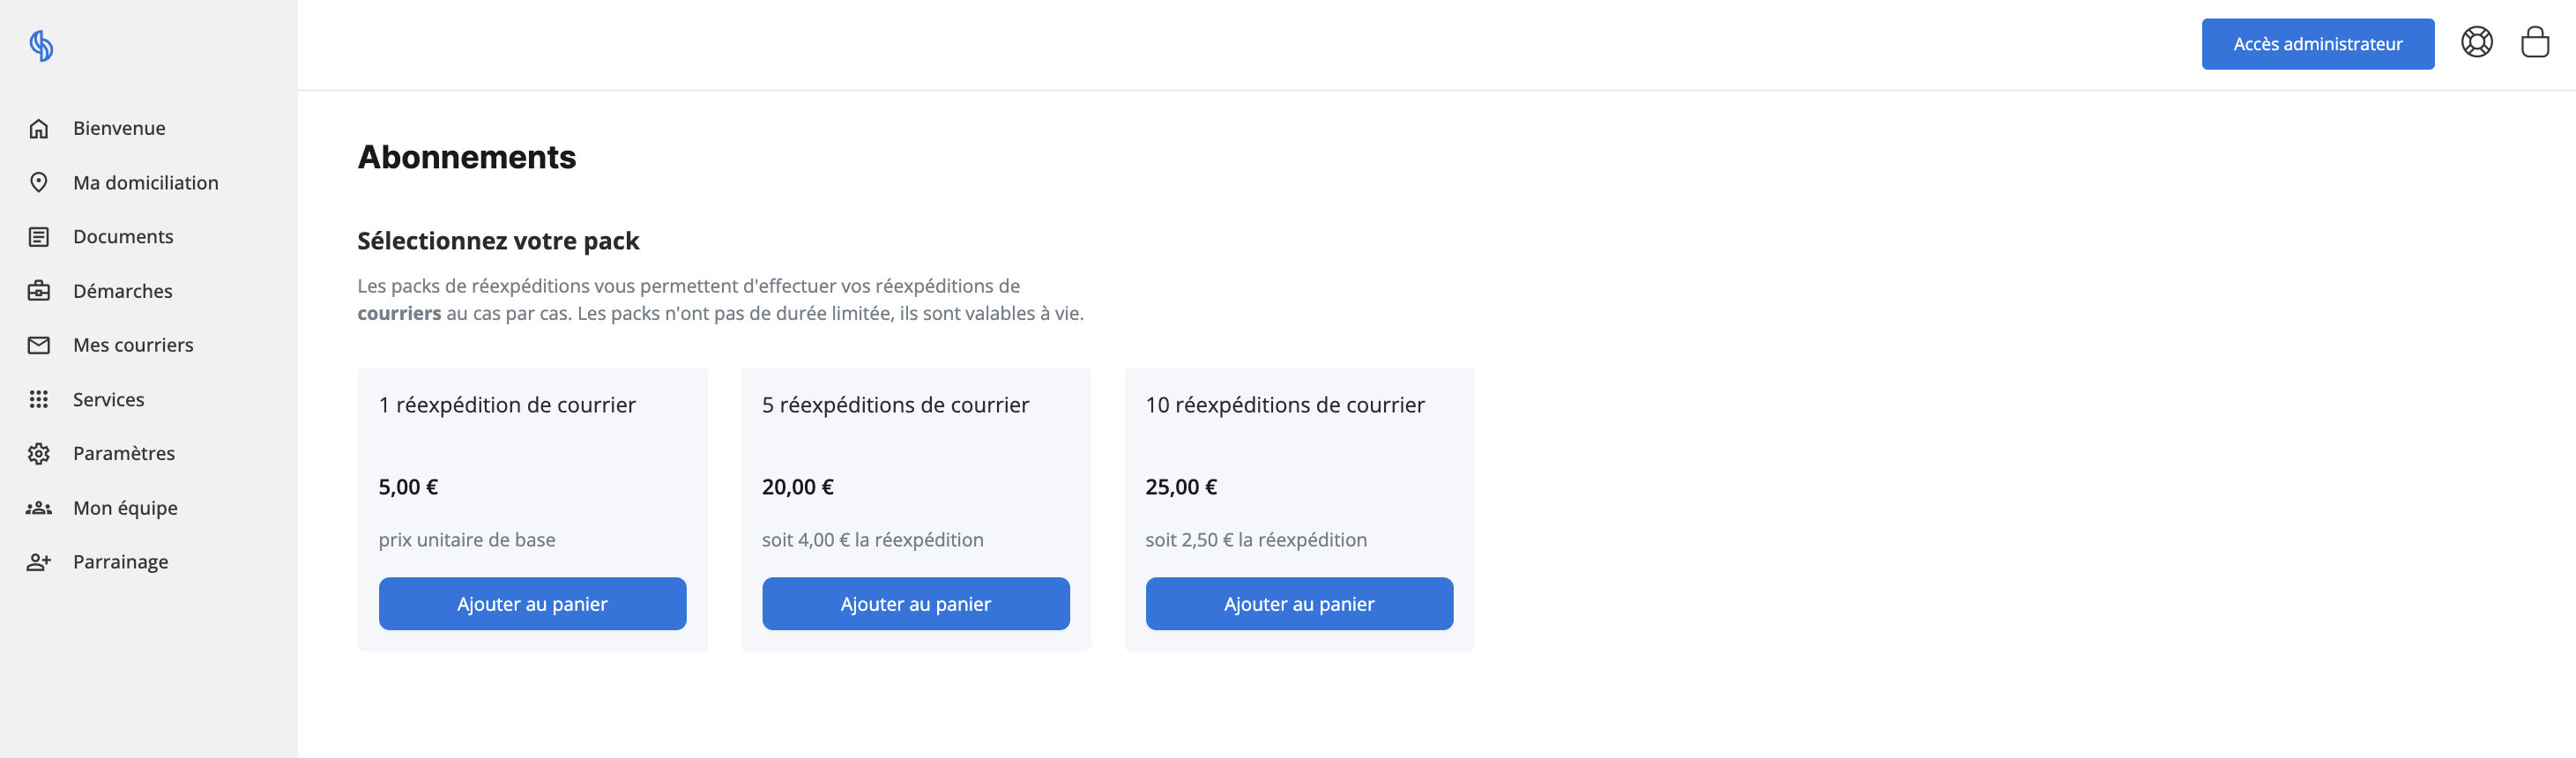This screenshot has width=2576, height=758.
Task: Click the envelope icon for Mes courriers
Action: (x=39, y=345)
